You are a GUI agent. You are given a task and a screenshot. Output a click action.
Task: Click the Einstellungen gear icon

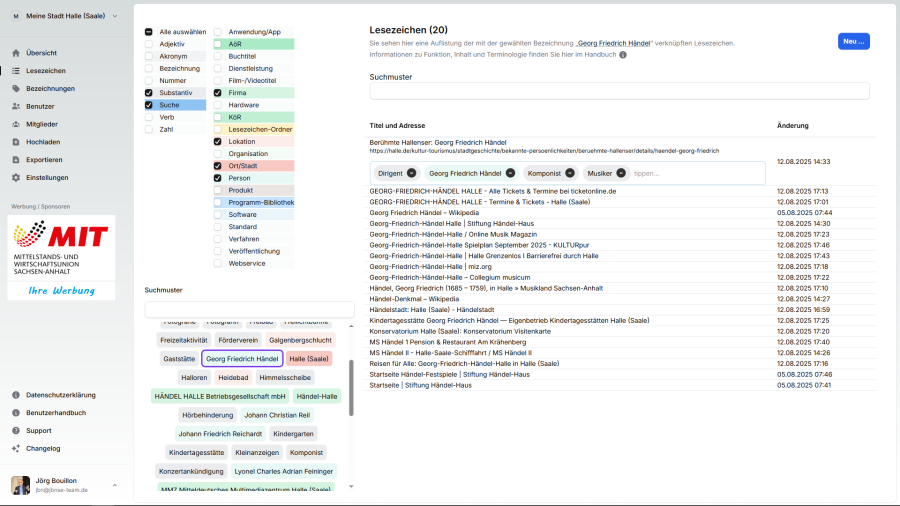click(16, 178)
